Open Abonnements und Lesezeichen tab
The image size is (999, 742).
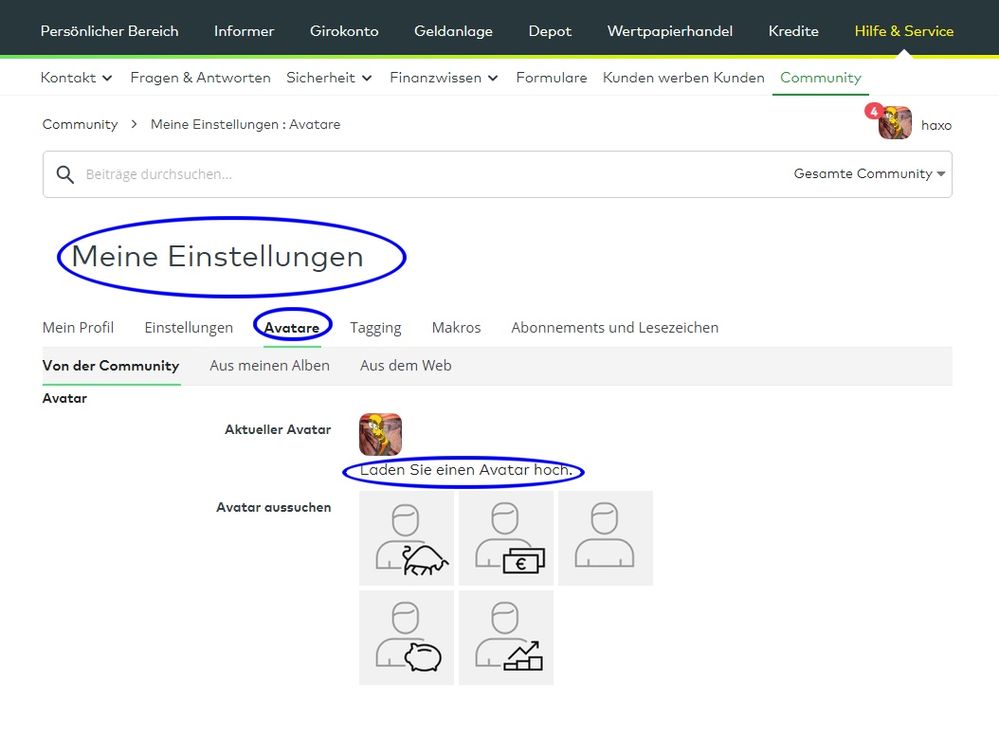coord(614,327)
